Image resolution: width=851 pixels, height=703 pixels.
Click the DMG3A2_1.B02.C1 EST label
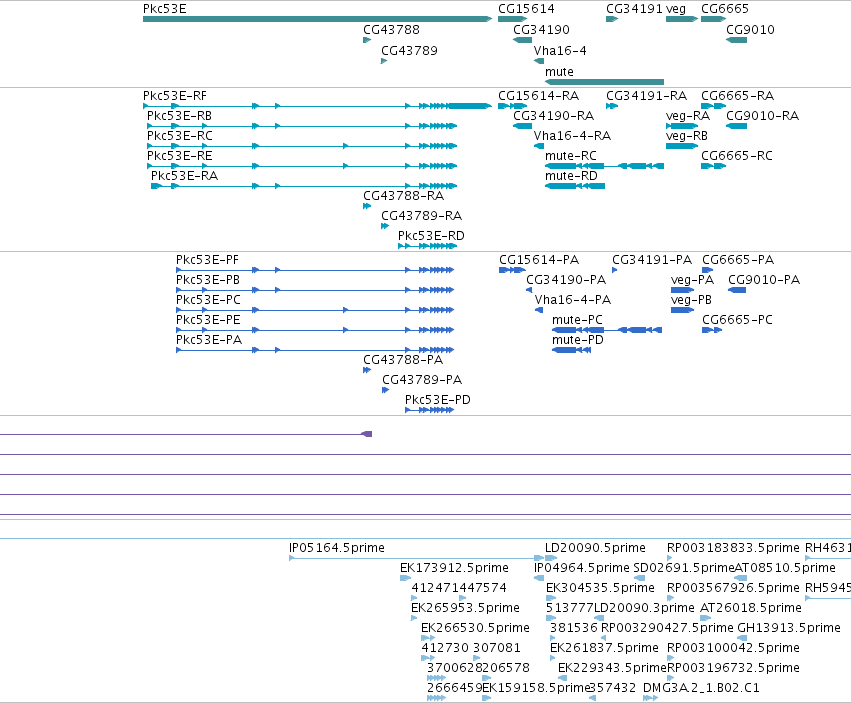tap(701, 688)
